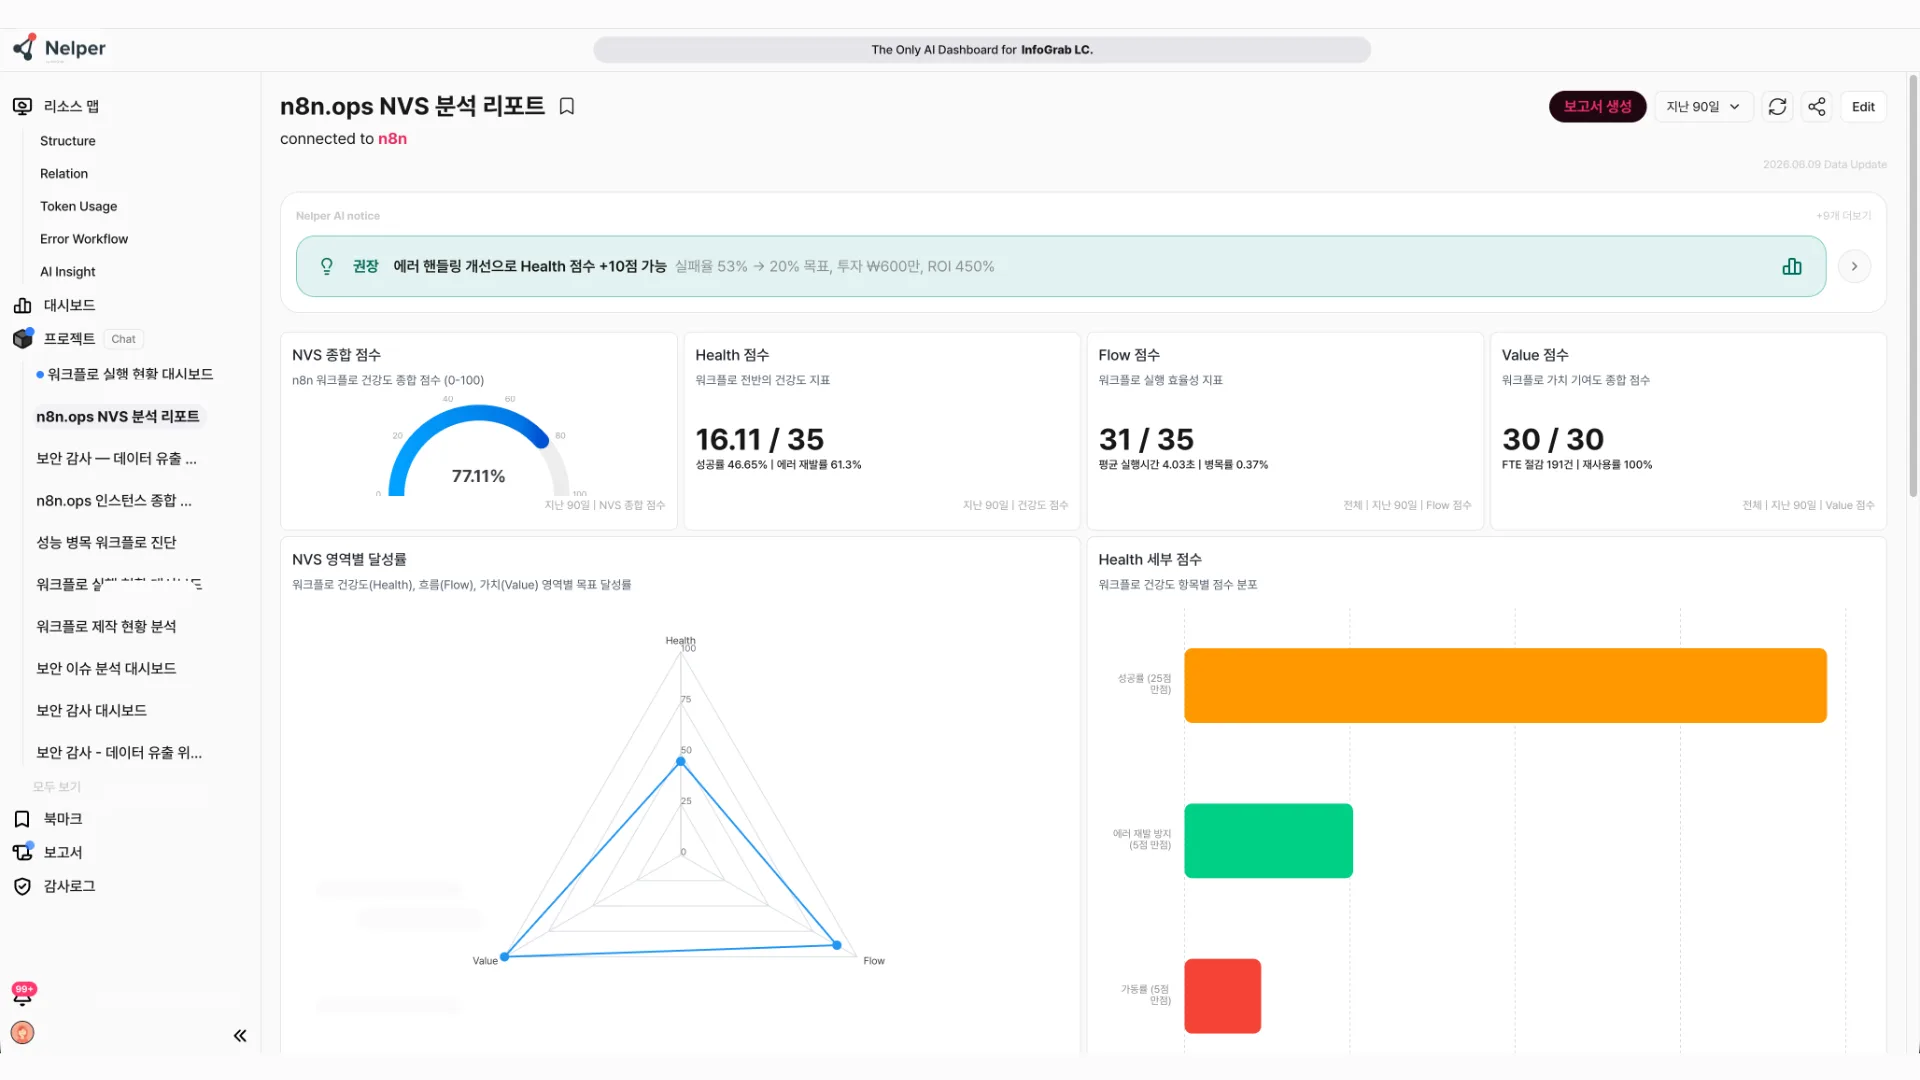The width and height of the screenshot is (1920, 1080).
Task: Click the Edit button
Action: coord(1863,107)
